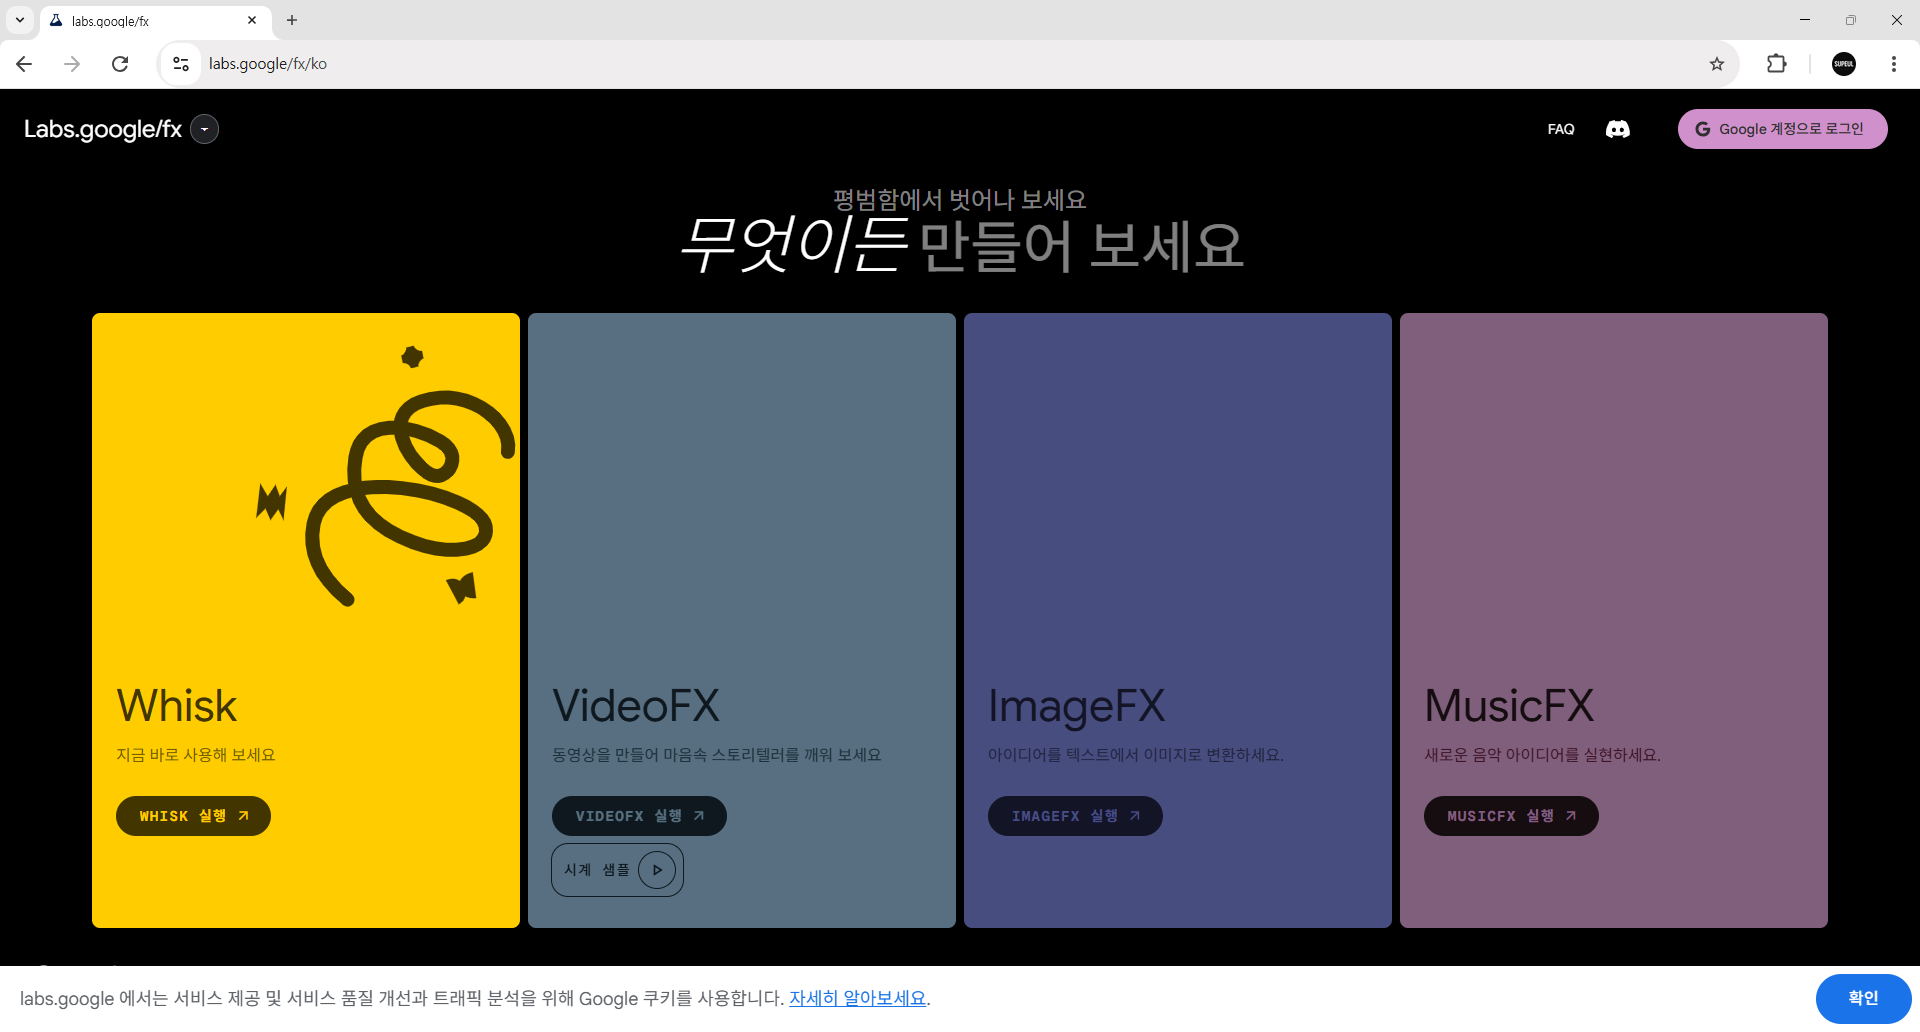Click the VideoFX description text
Viewport: 1920px width, 1032px height.
[717, 755]
